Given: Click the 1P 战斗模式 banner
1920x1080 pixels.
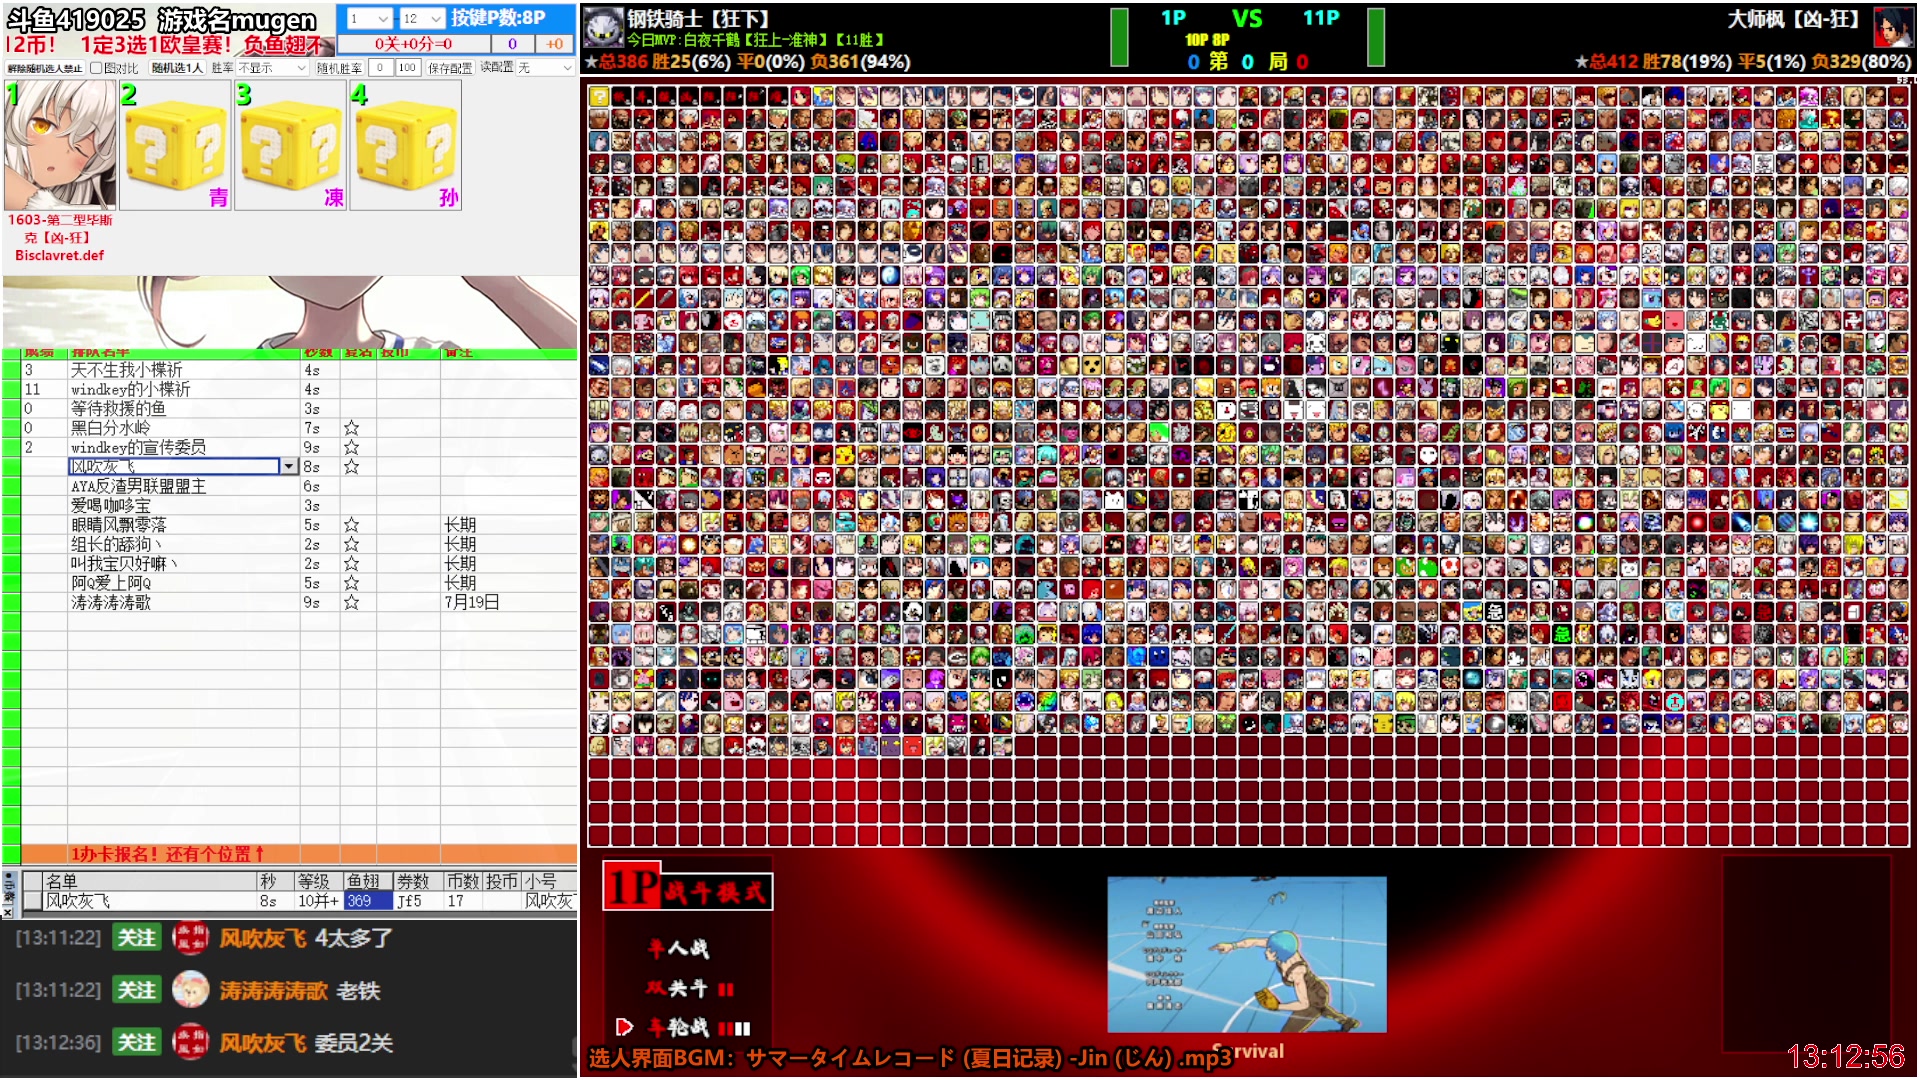Looking at the screenshot, I should coord(687,887).
